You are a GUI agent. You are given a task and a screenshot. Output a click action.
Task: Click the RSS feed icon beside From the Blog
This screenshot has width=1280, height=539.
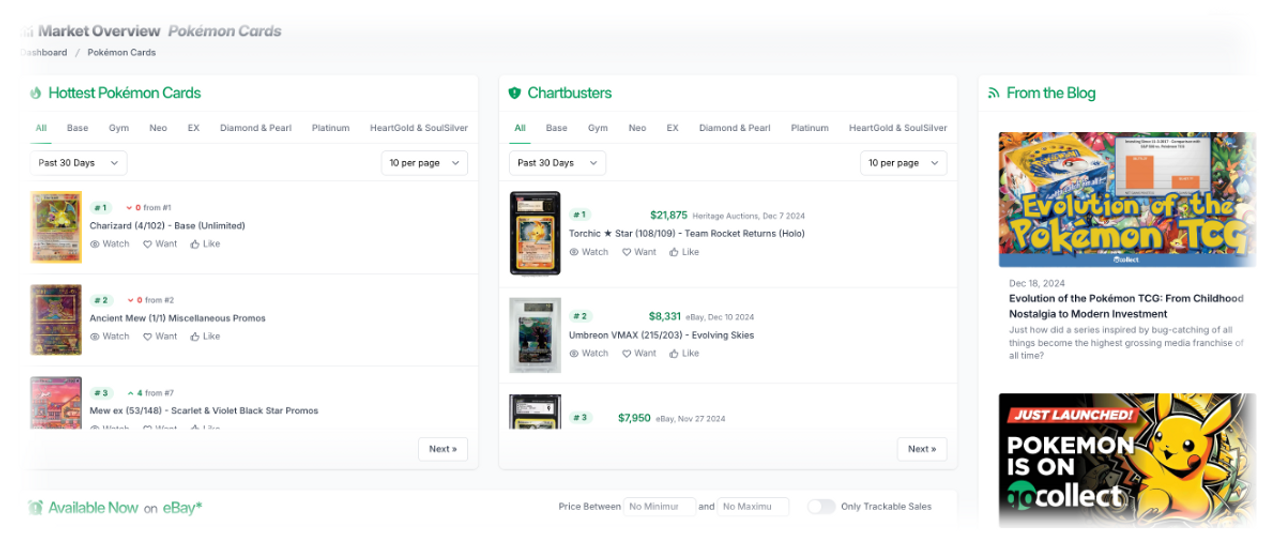[994, 93]
